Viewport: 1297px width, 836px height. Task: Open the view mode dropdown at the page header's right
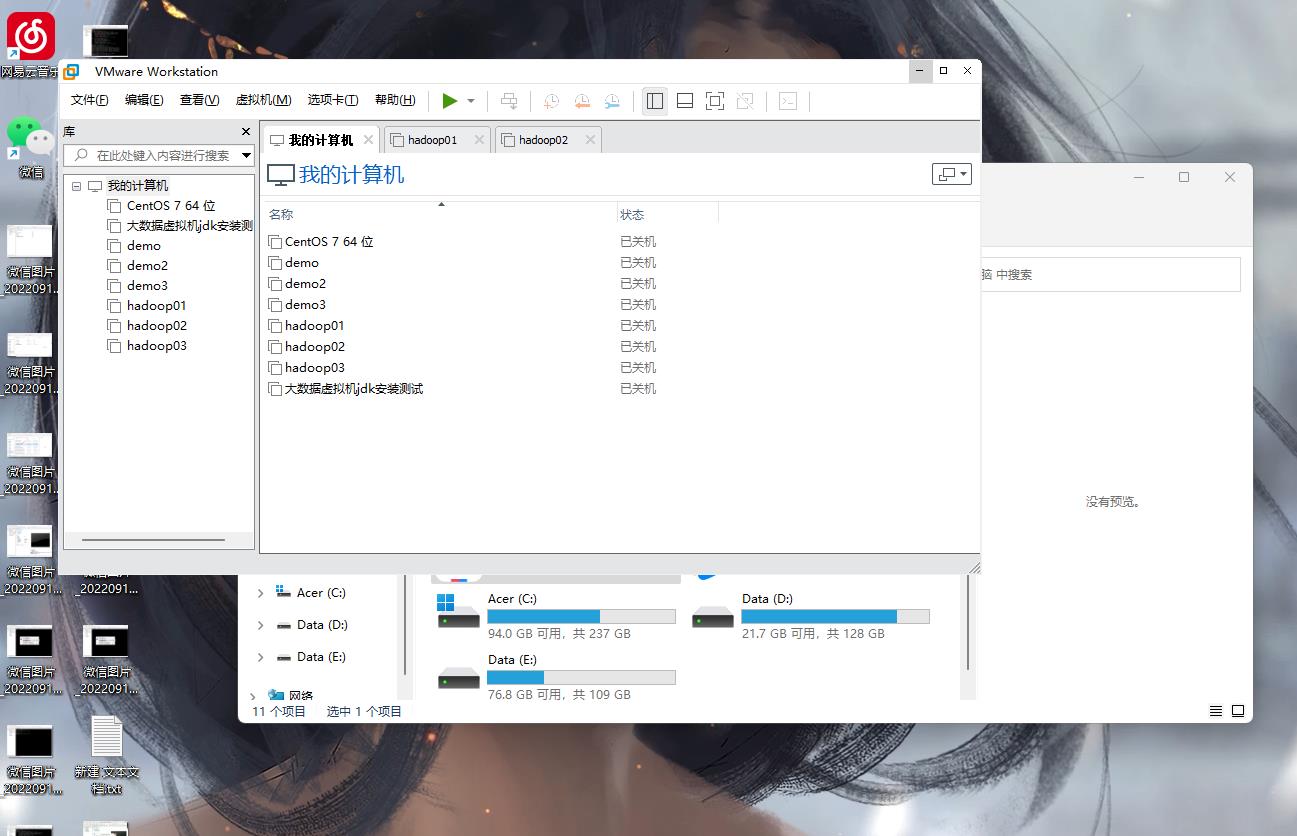click(x=951, y=174)
